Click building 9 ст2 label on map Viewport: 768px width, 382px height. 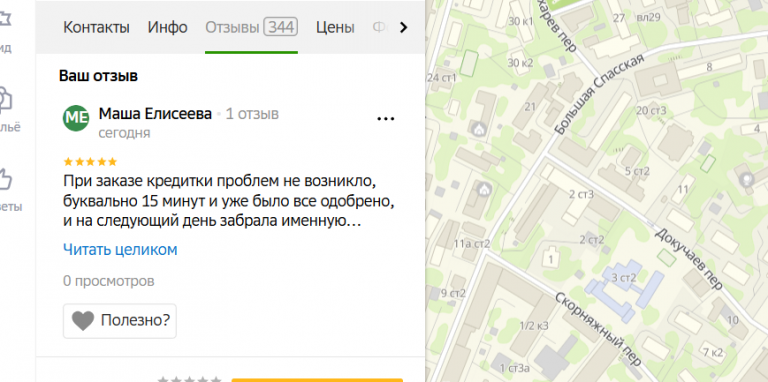pos(453,293)
